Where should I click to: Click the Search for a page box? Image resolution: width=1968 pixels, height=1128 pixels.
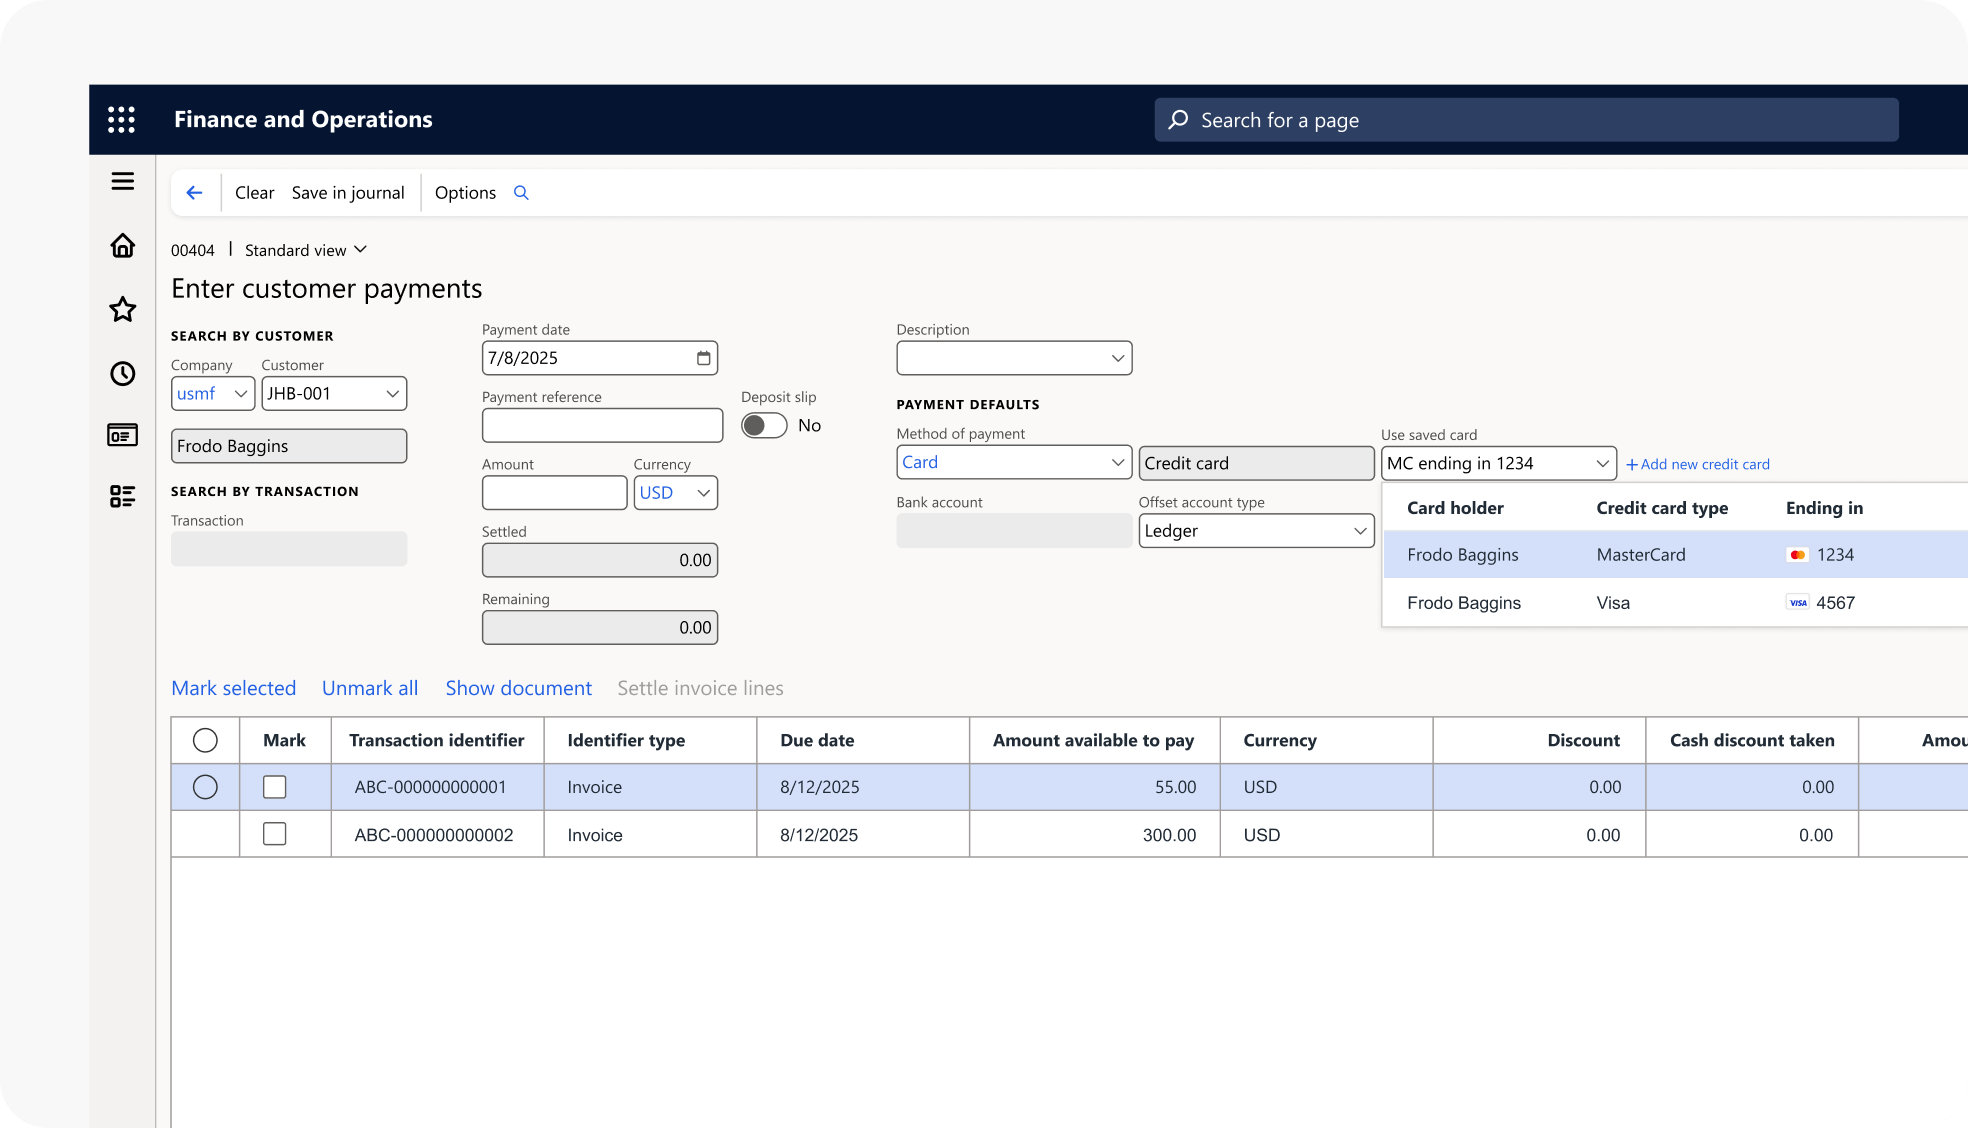(1526, 120)
